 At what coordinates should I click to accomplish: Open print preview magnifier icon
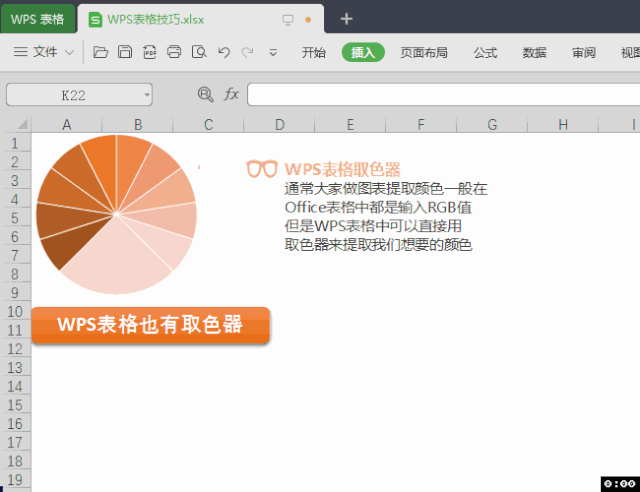pyautogui.click(x=199, y=52)
